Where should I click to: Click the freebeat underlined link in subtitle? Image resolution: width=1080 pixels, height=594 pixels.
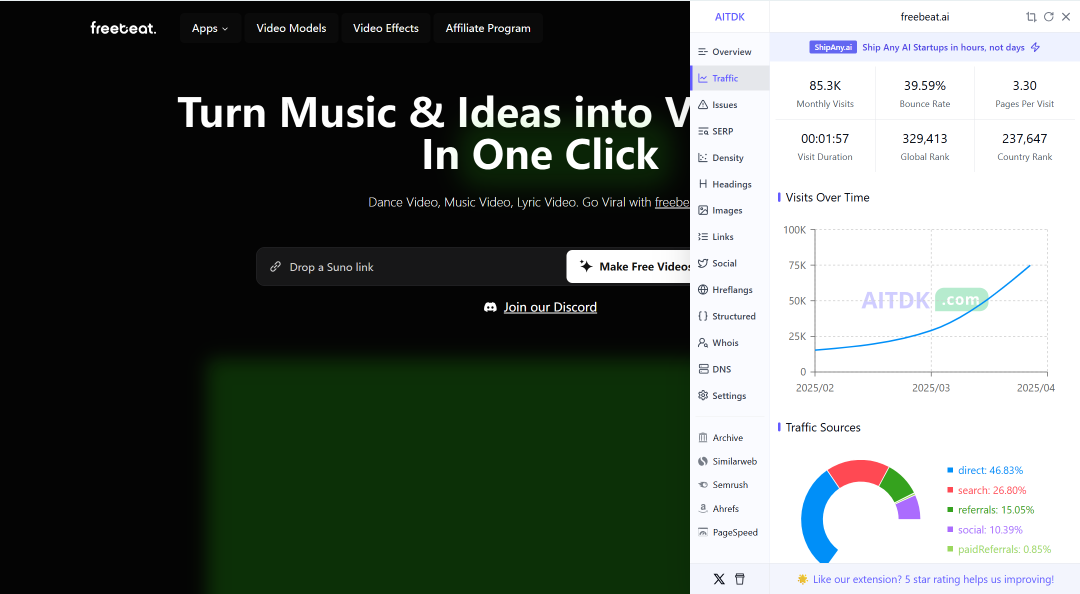click(672, 202)
